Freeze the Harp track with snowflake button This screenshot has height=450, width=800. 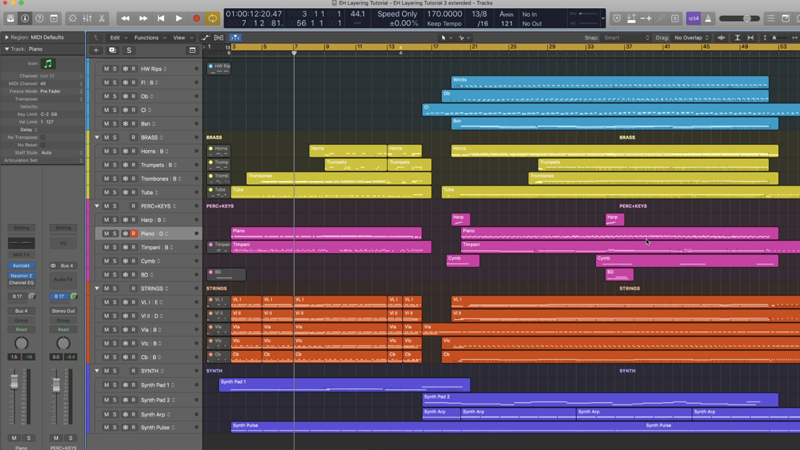[125, 220]
